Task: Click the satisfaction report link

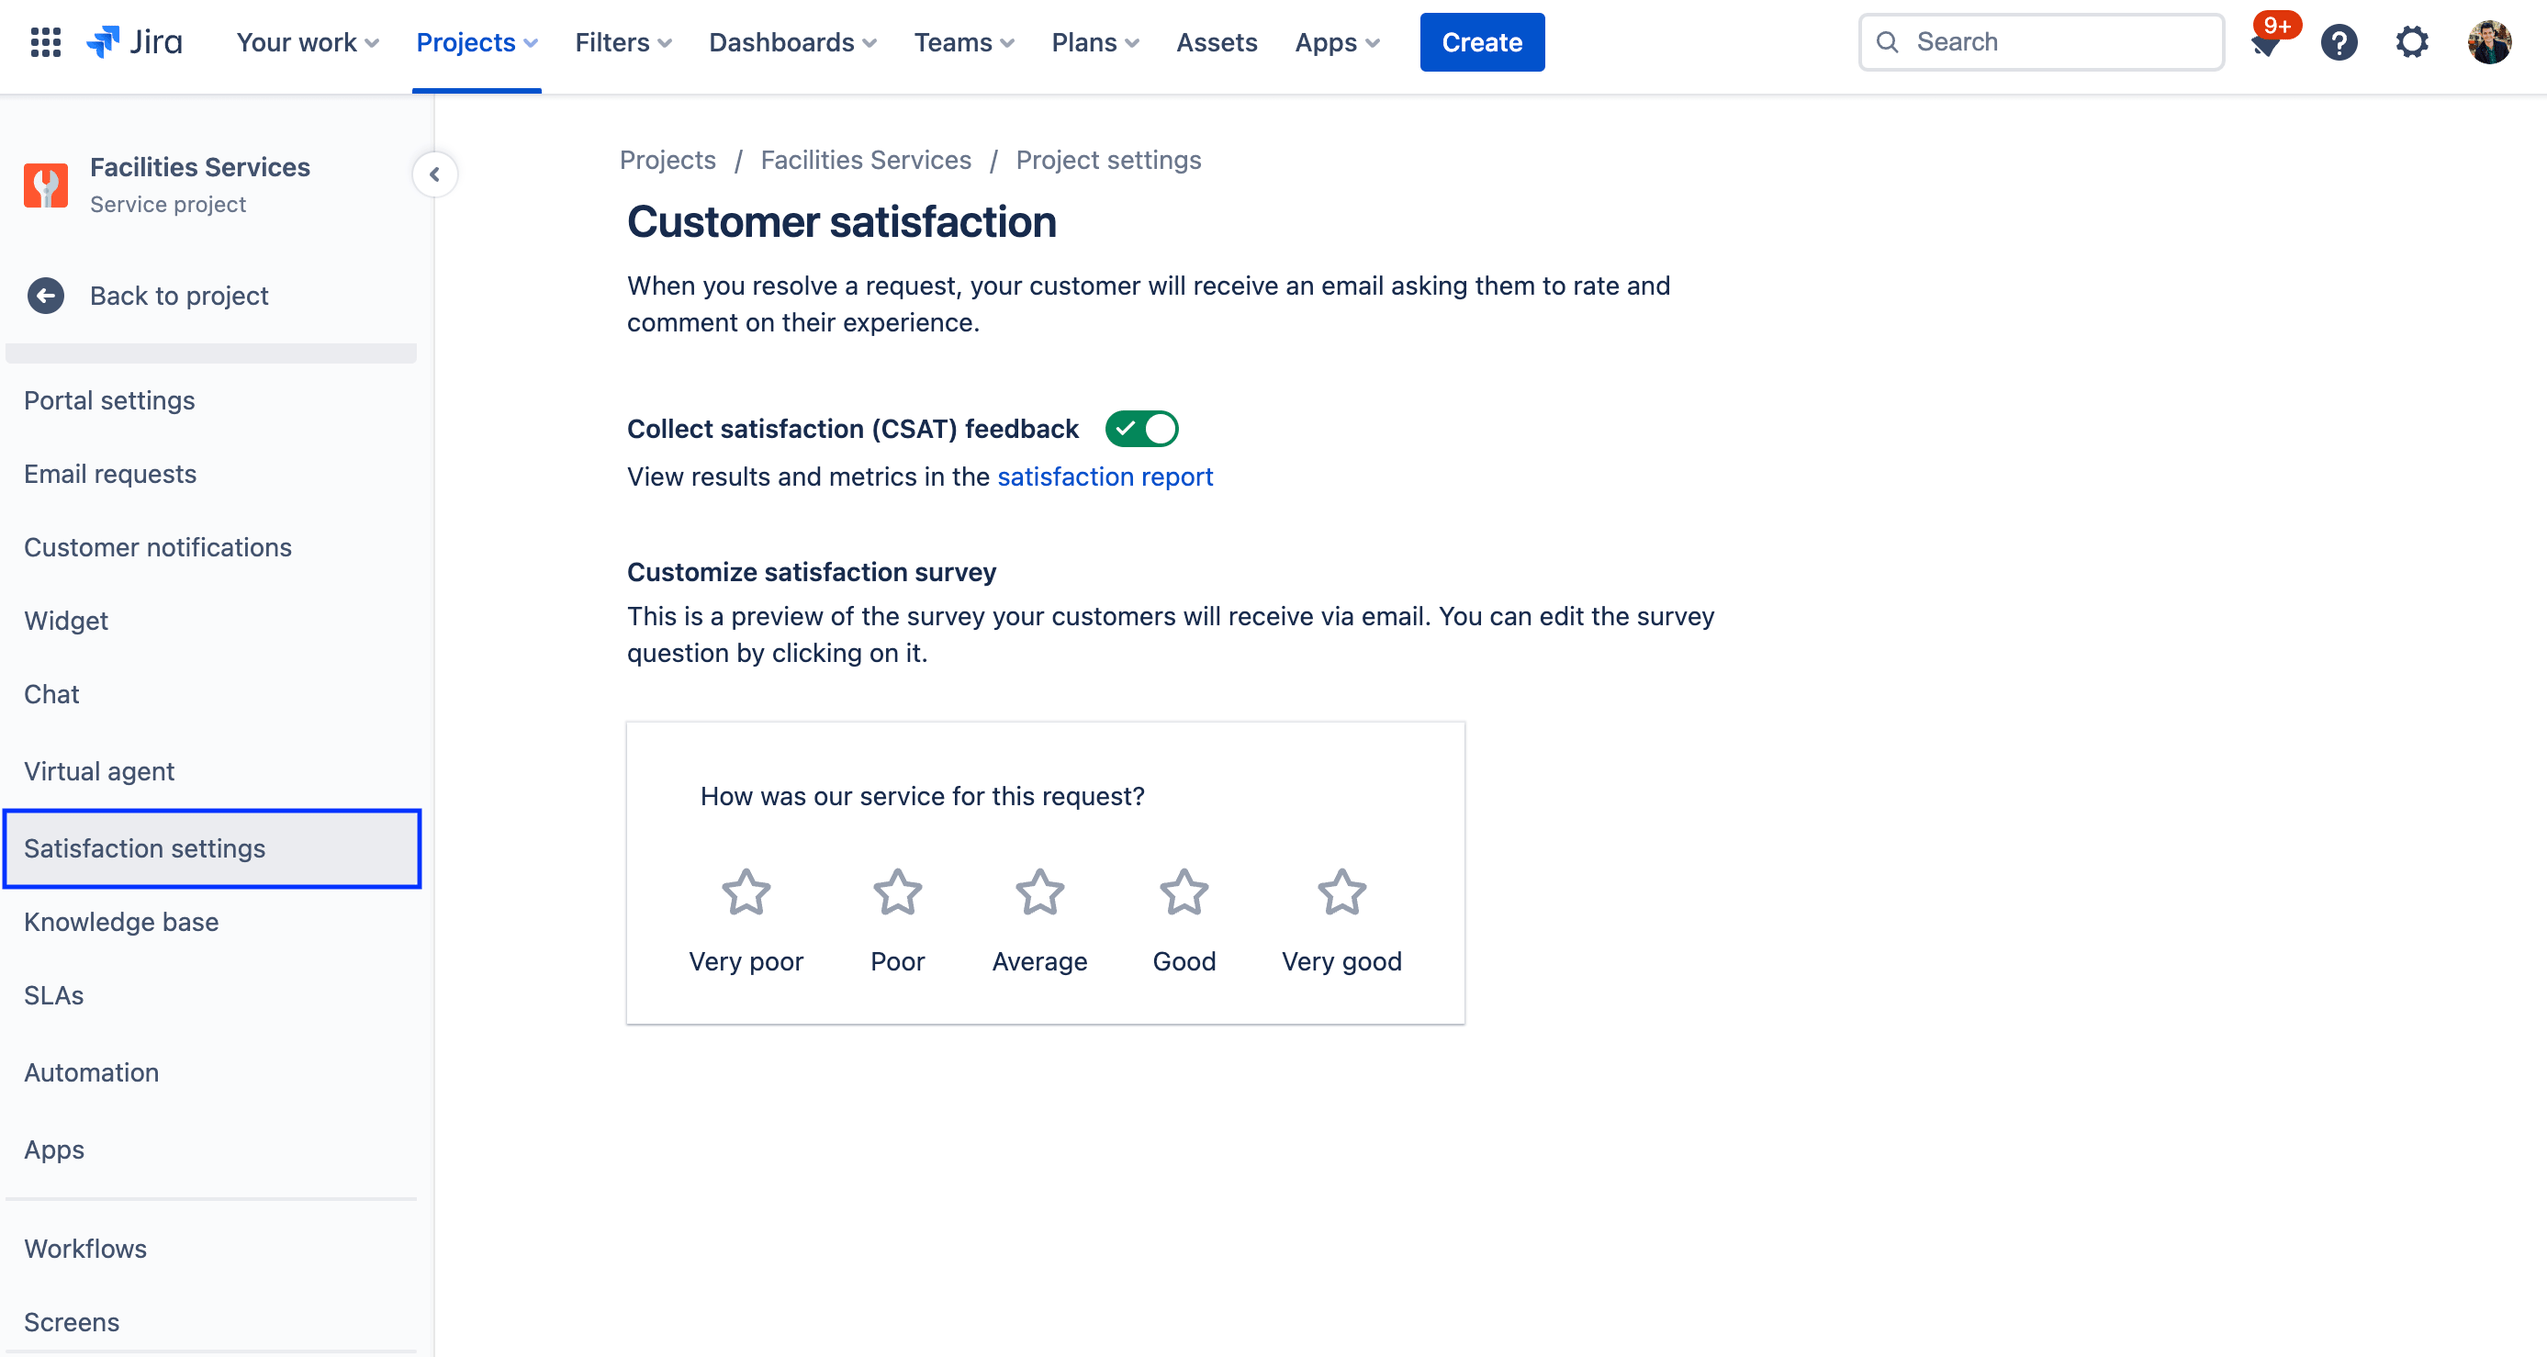Action: pyautogui.click(x=1105, y=476)
